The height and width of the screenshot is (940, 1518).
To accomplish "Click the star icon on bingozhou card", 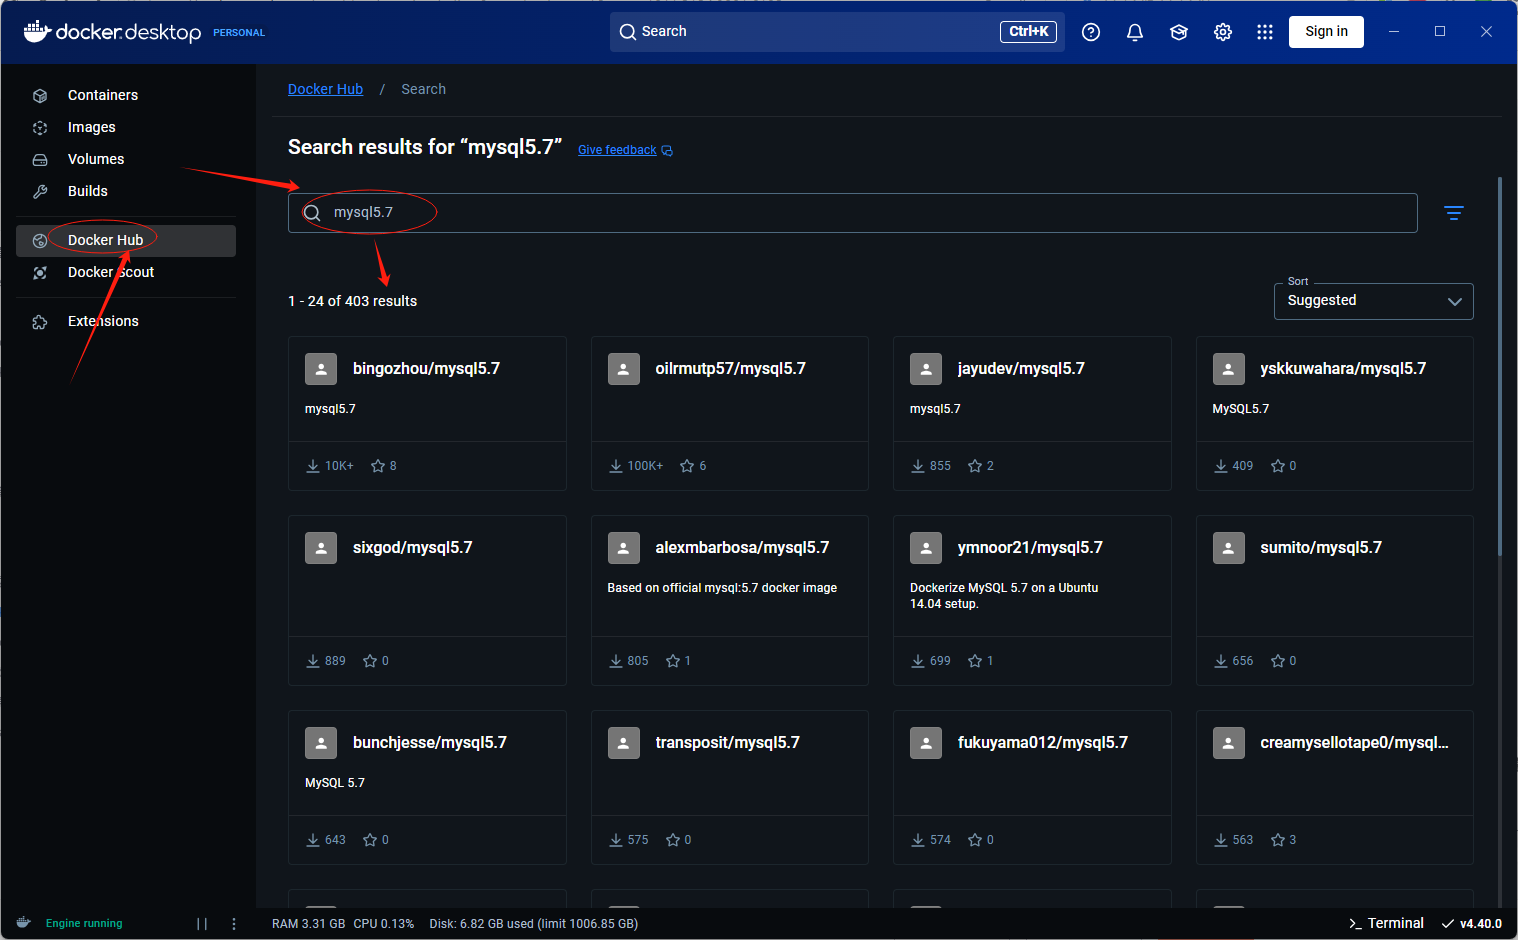I will point(378,466).
